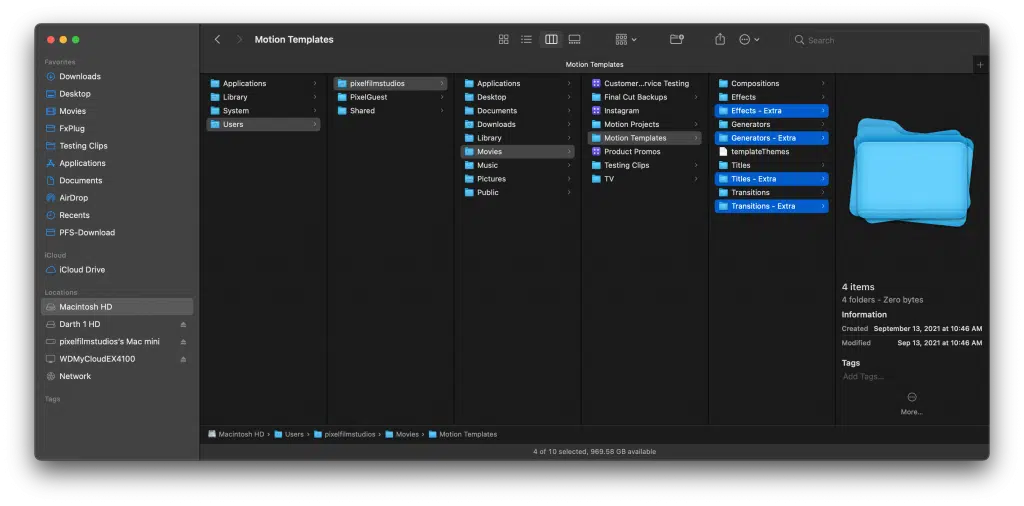The image size is (1024, 506).
Task: Go forward with the forward arrow
Action: click(x=239, y=40)
